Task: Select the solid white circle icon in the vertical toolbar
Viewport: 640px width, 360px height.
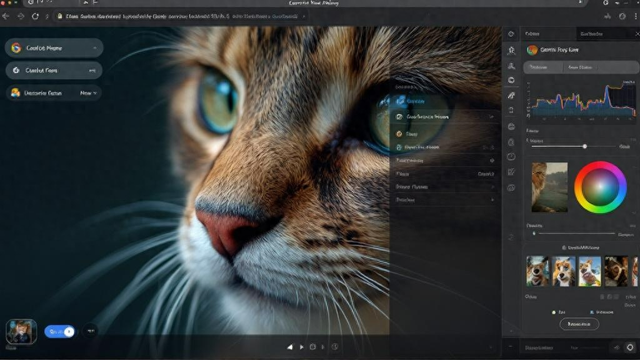Action: pos(511,80)
